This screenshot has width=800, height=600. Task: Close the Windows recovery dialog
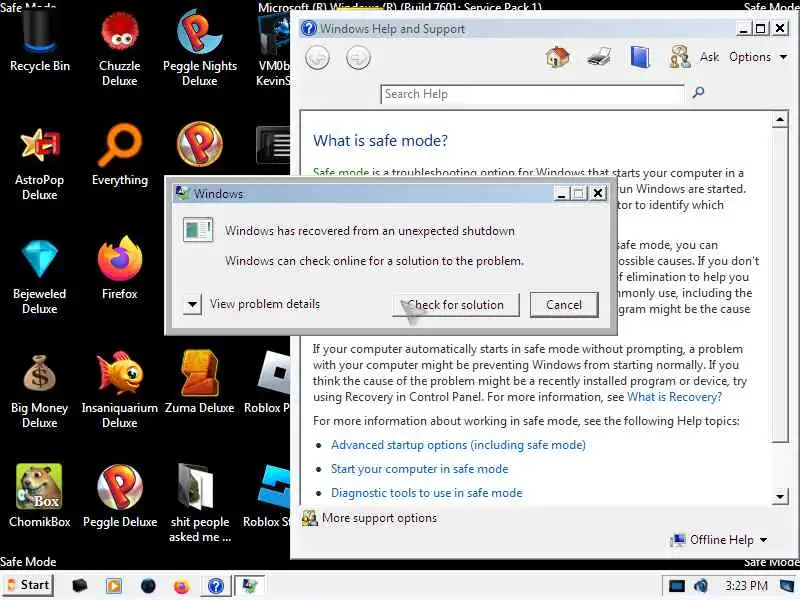598,193
